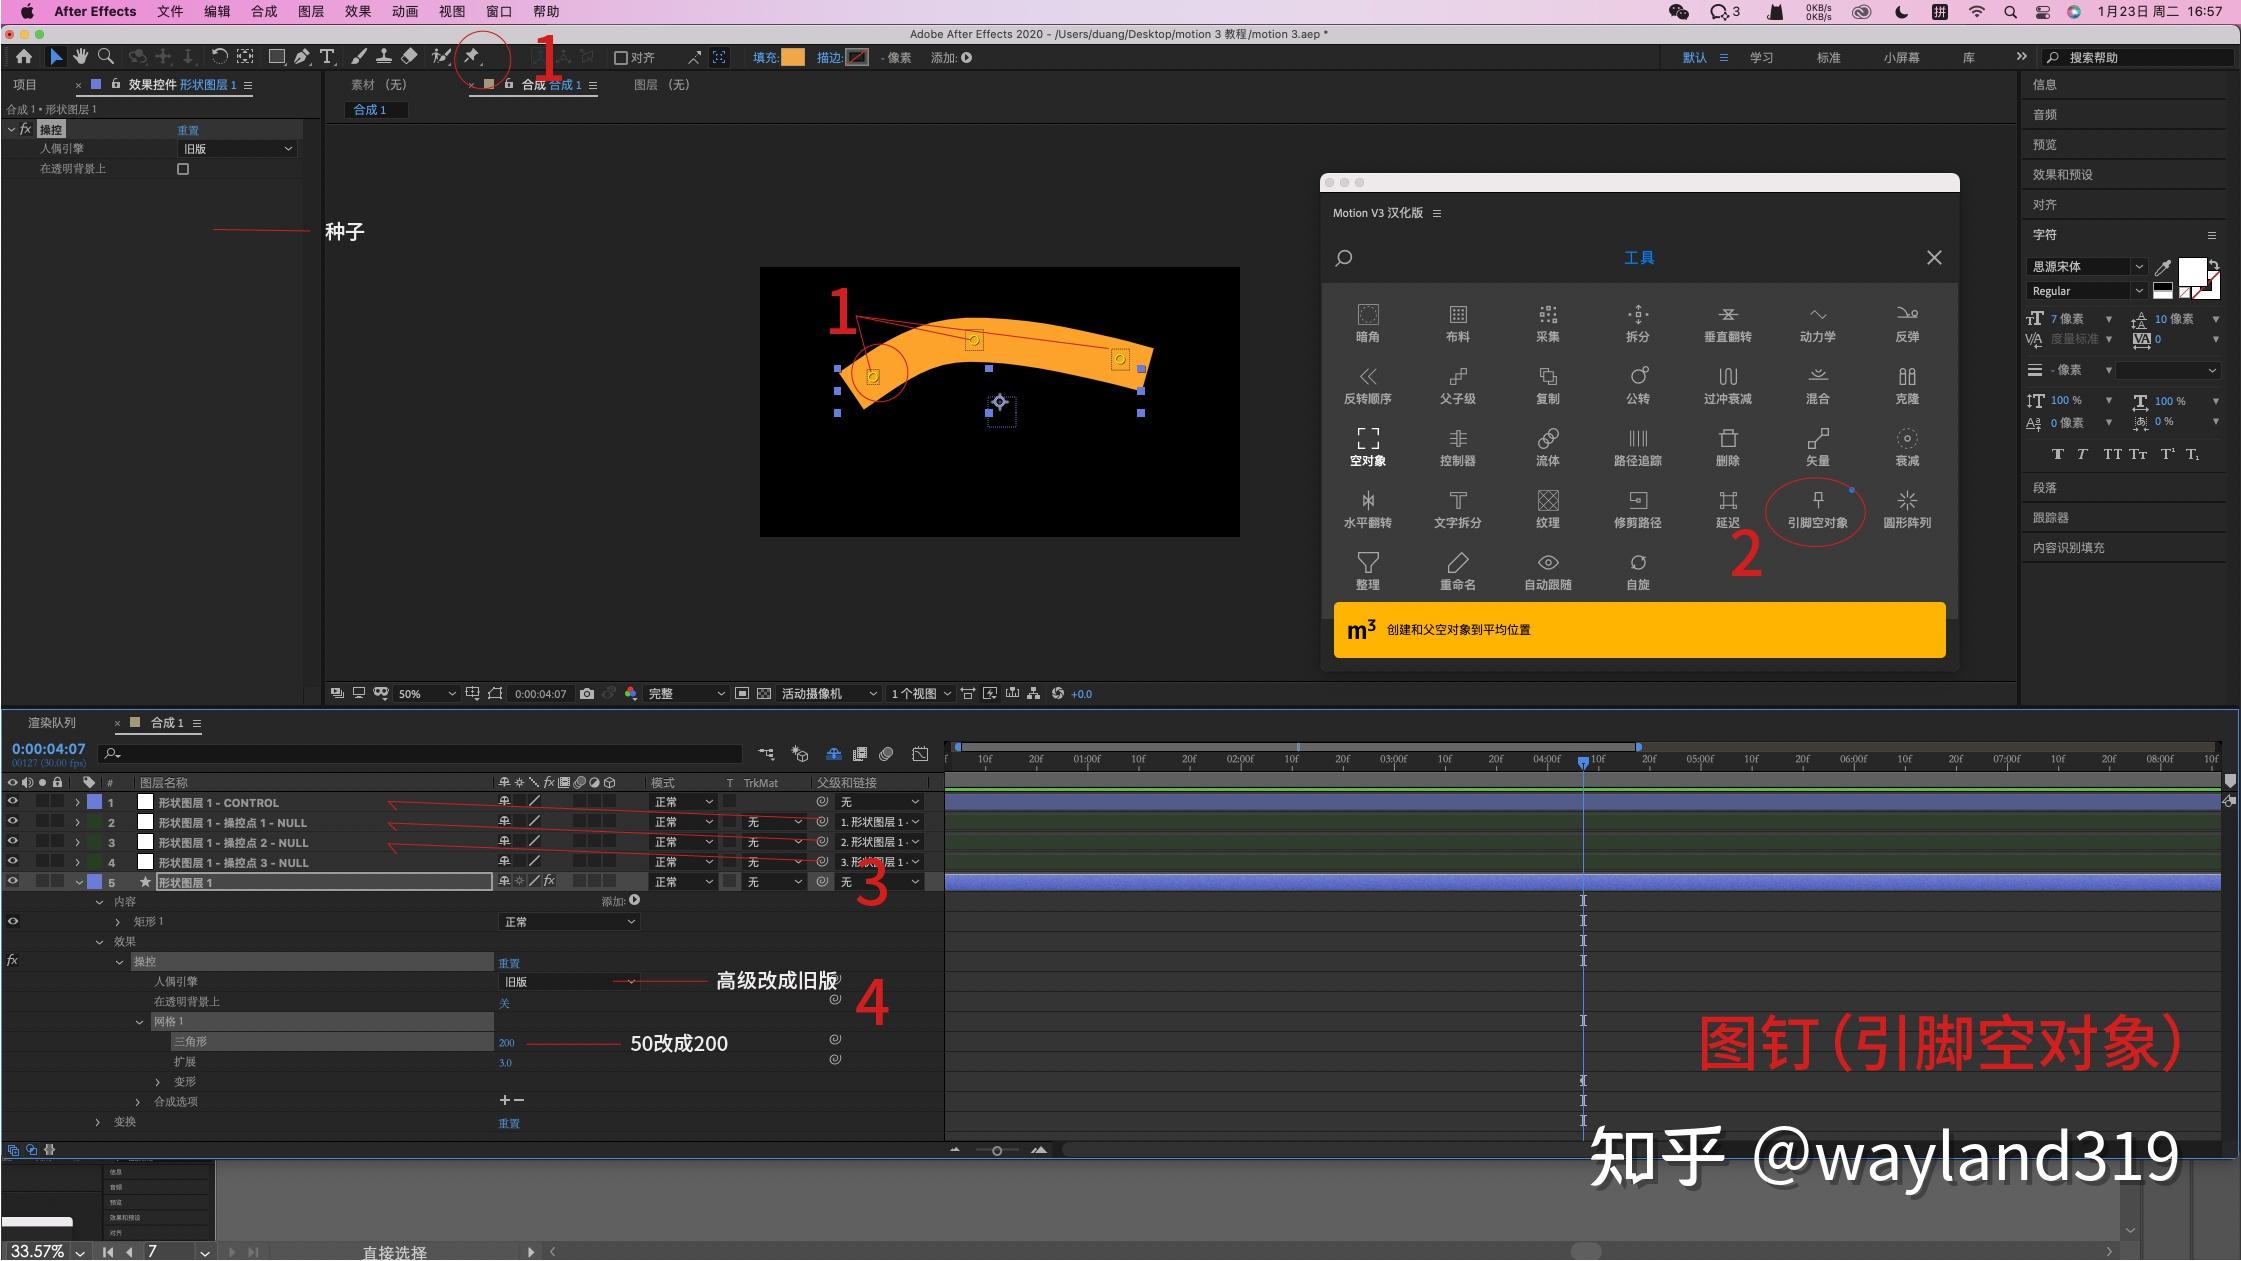Open the 50% magnification dropdown

(427, 693)
